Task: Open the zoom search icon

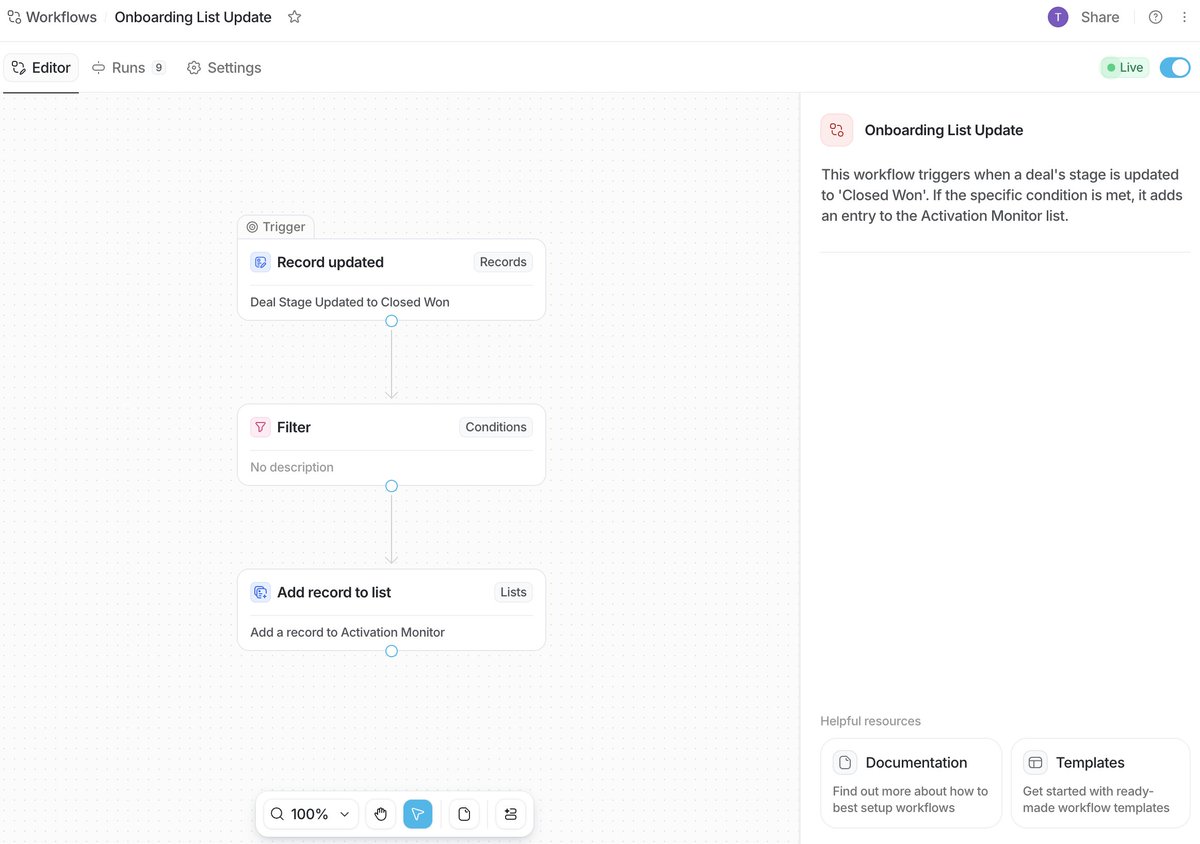Action: click(x=277, y=813)
